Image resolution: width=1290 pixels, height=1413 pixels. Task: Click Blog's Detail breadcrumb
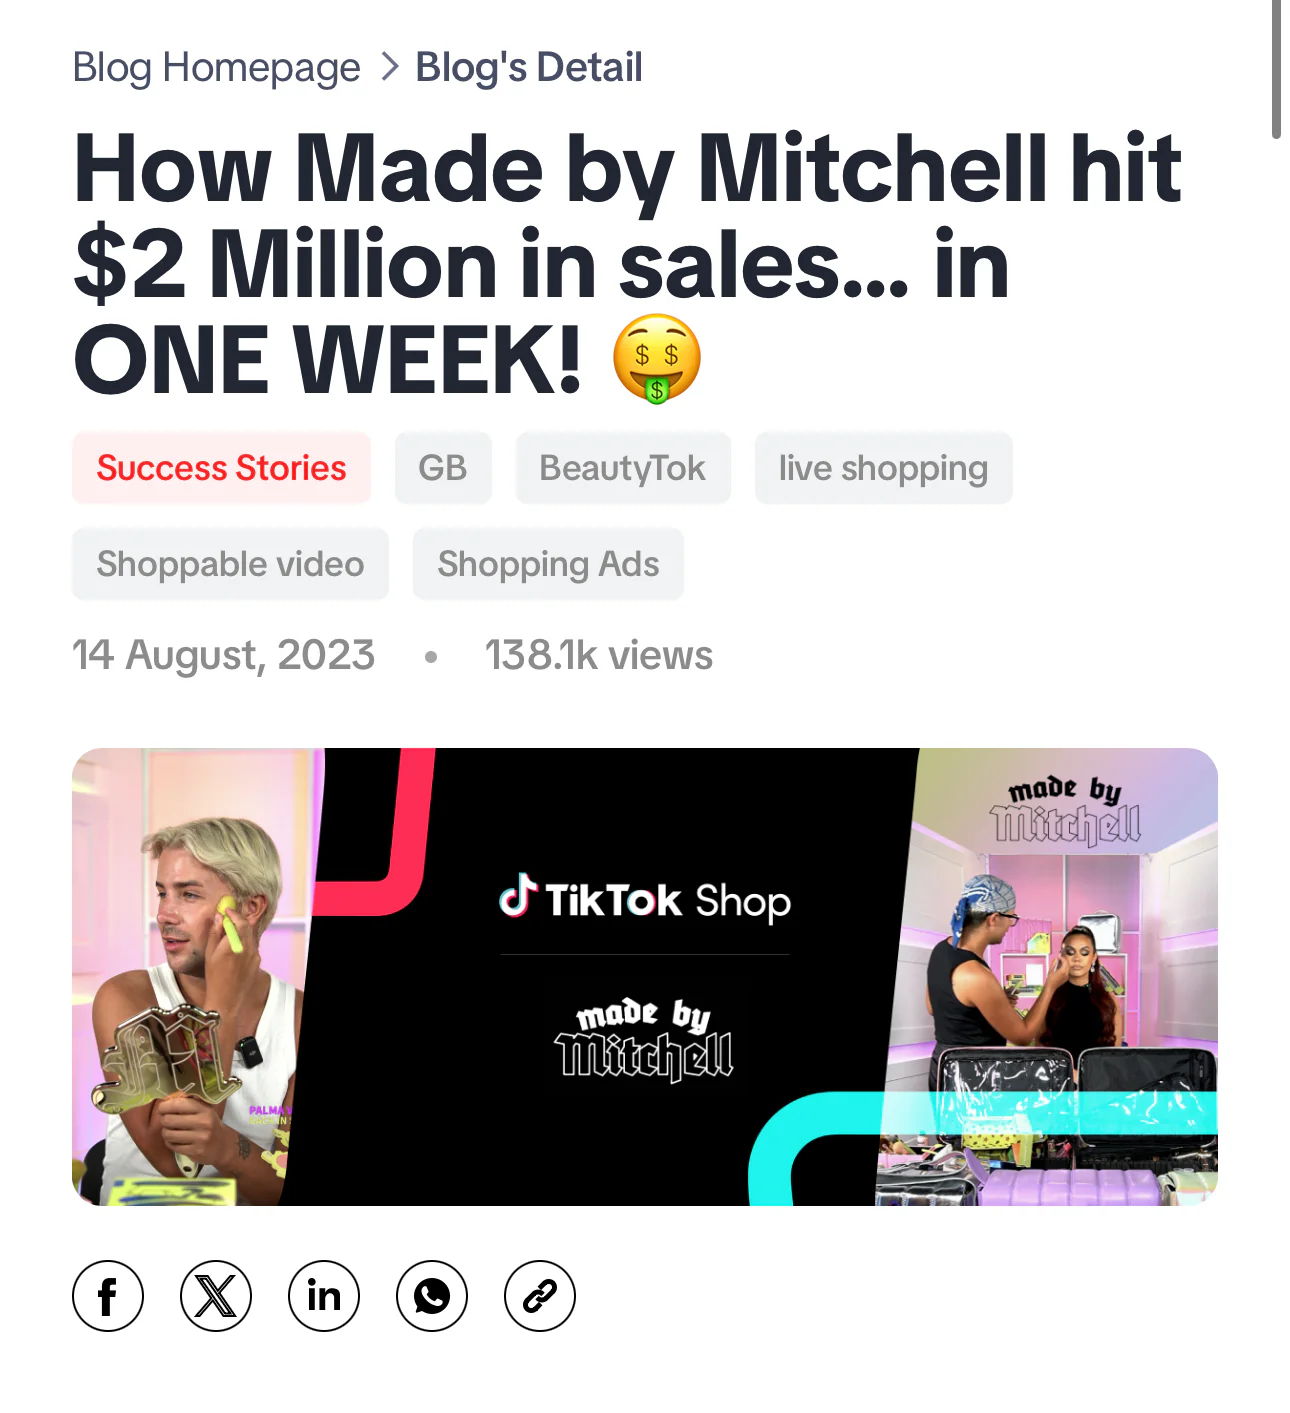pyautogui.click(x=529, y=67)
